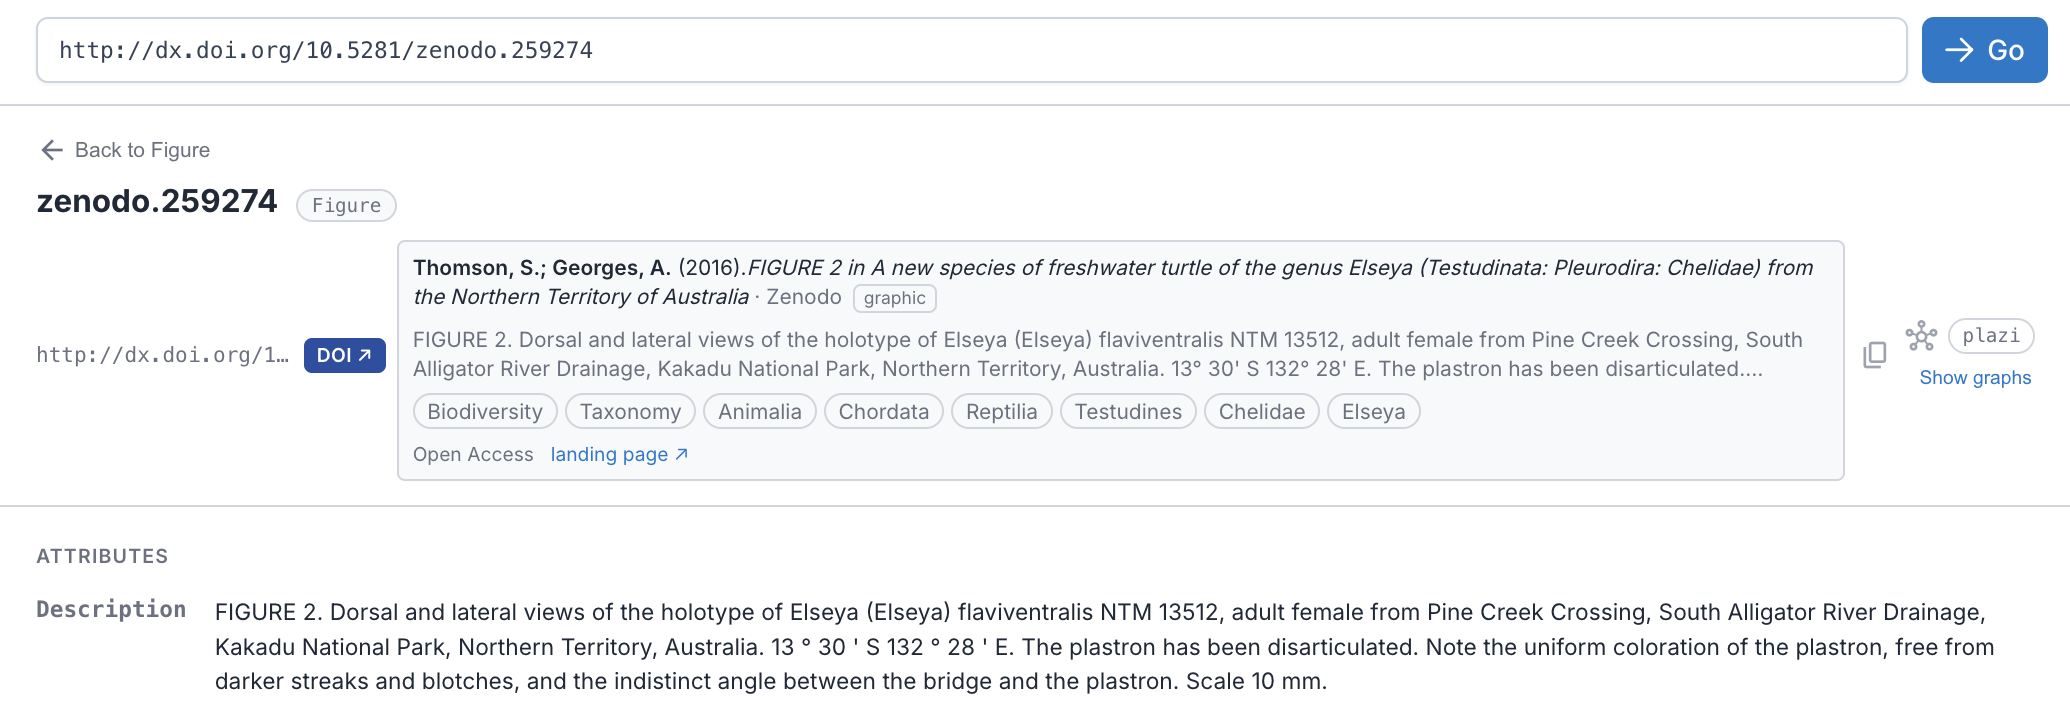Open the DOI external link badge
2070x718 pixels.
click(x=345, y=355)
